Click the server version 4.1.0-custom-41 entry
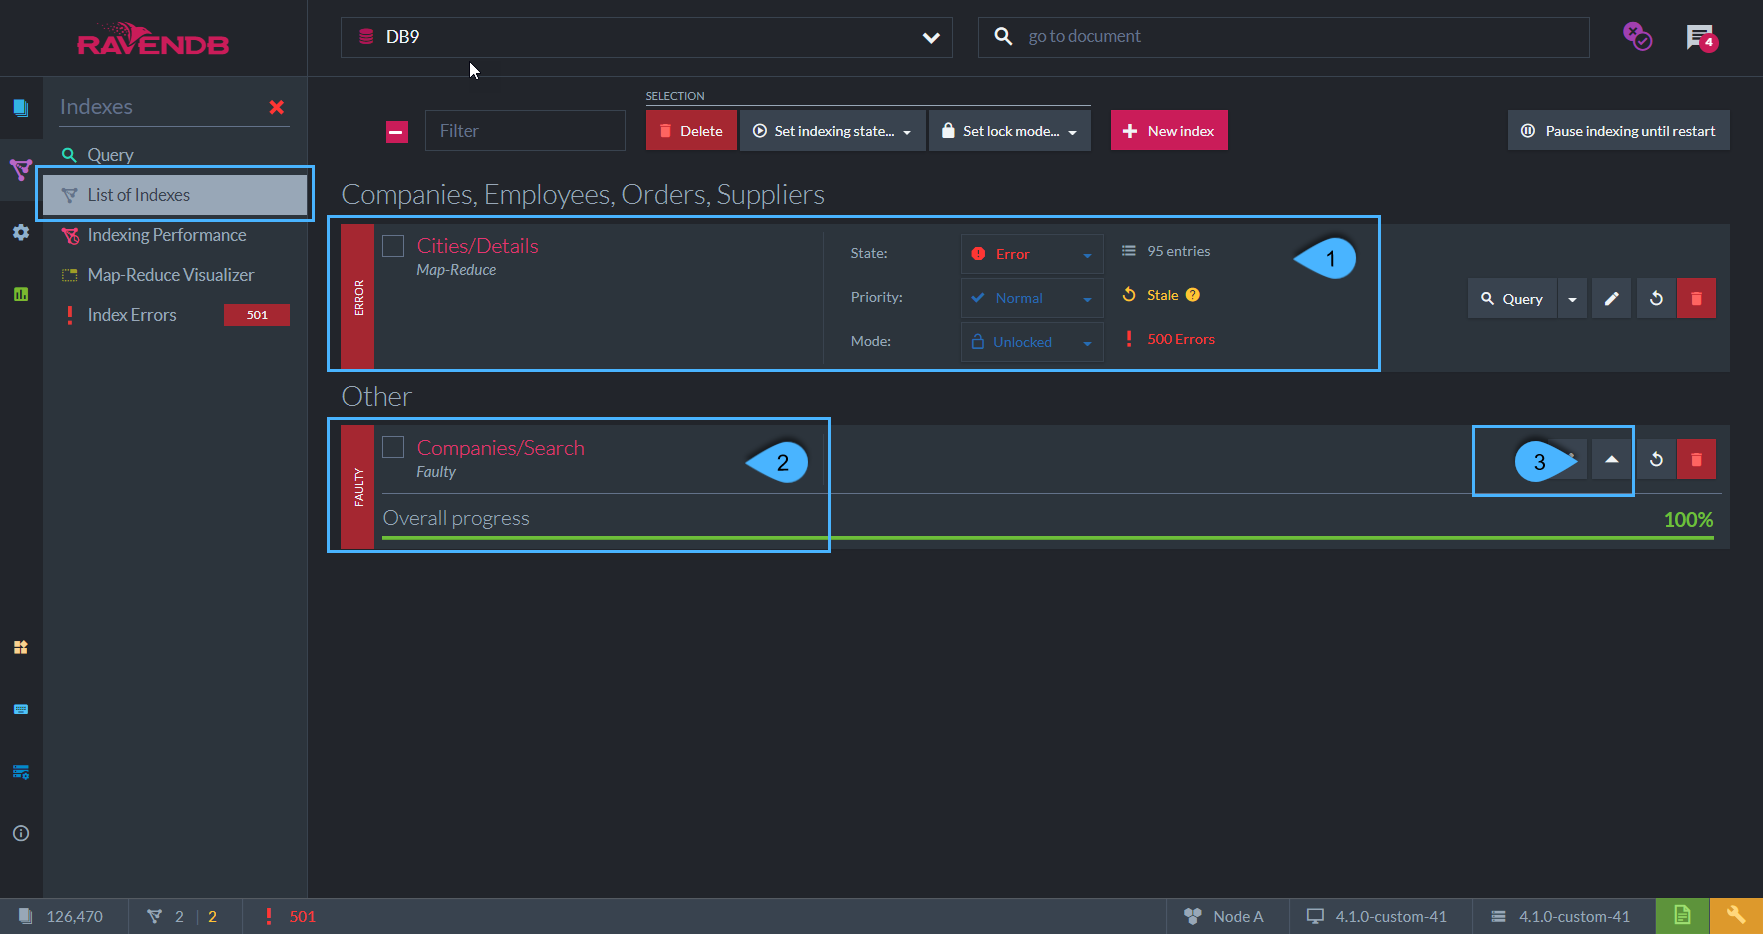This screenshot has height=934, width=1763. click(1560, 916)
